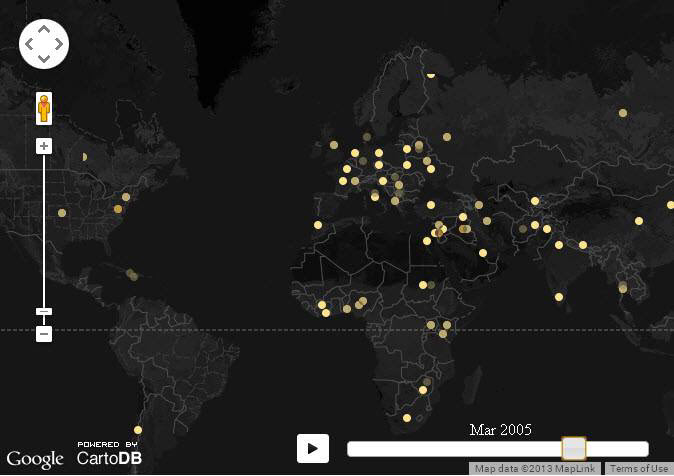Pan the map down with the arrow
This screenshot has height=476, width=674.
point(44,59)
